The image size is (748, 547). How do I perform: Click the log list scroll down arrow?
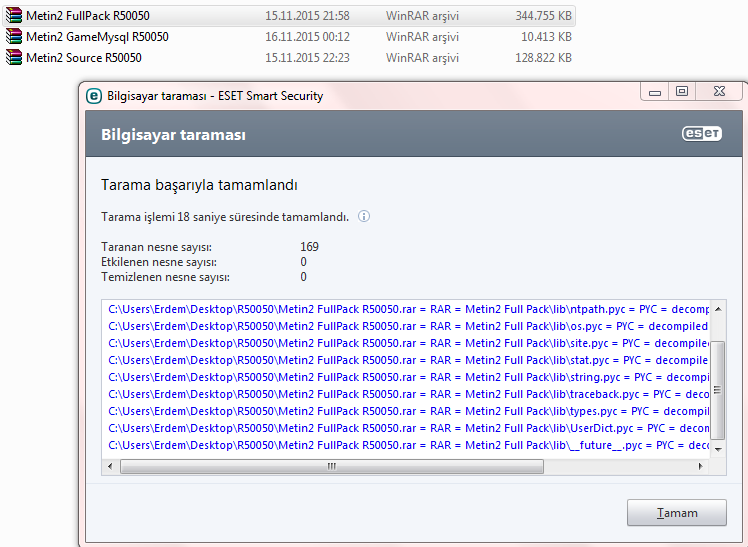pyautogui.click(x=718, y=449)
